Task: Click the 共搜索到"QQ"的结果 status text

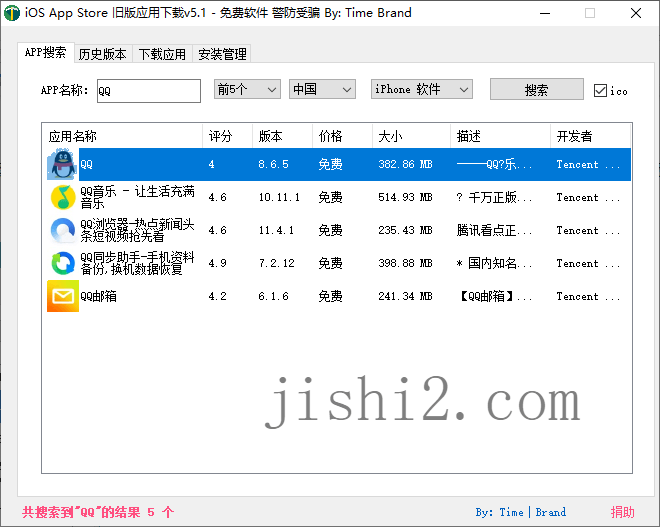Action: pyautogui.click(x=98, y=512)
